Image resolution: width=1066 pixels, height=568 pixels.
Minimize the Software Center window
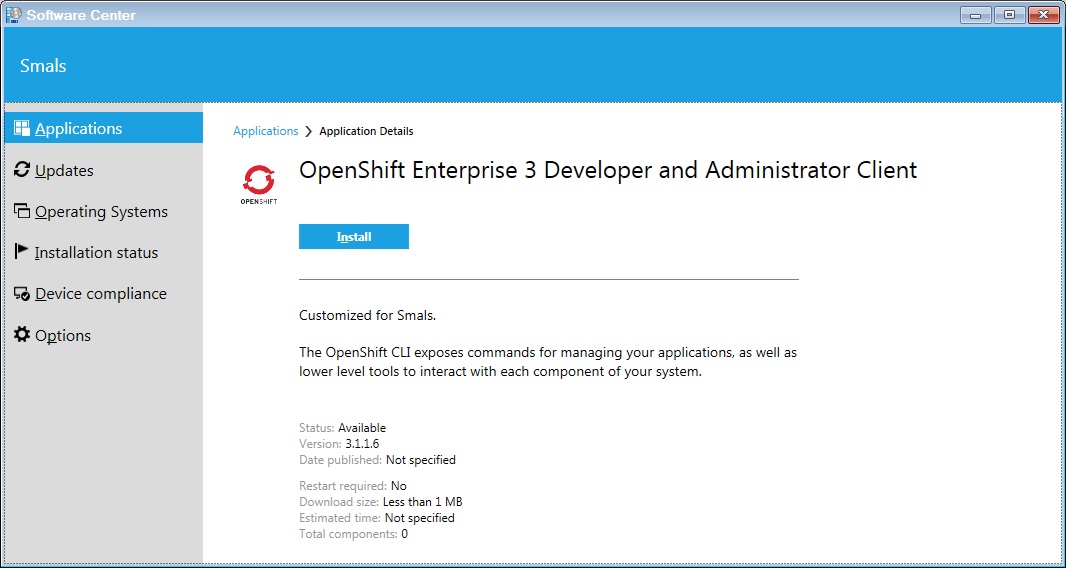pos(976,14)
